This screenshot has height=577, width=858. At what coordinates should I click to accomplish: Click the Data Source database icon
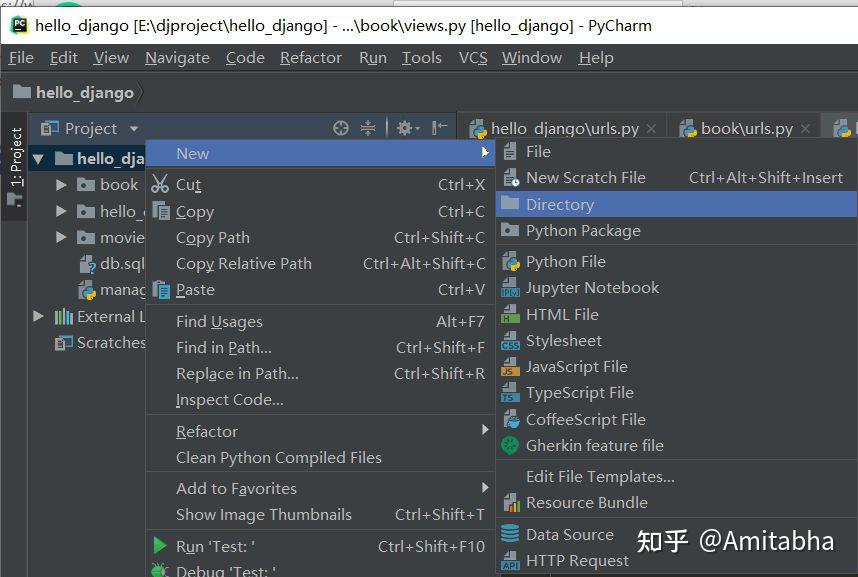coord(510,533)
